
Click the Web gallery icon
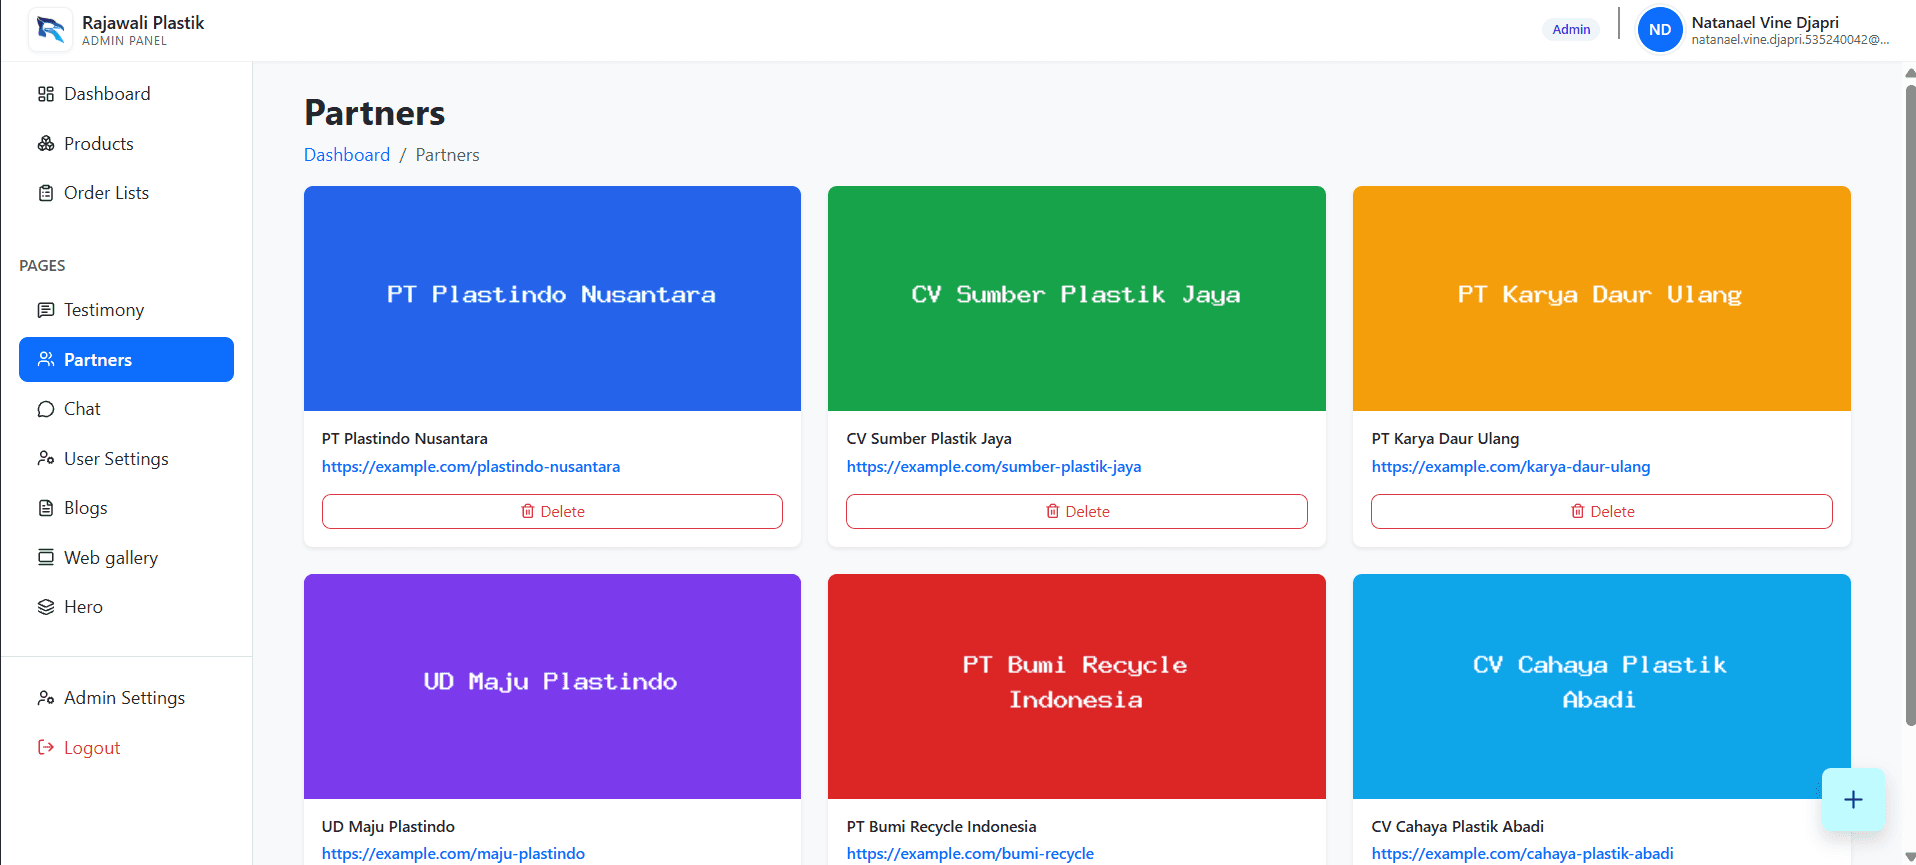click(46, 557)
